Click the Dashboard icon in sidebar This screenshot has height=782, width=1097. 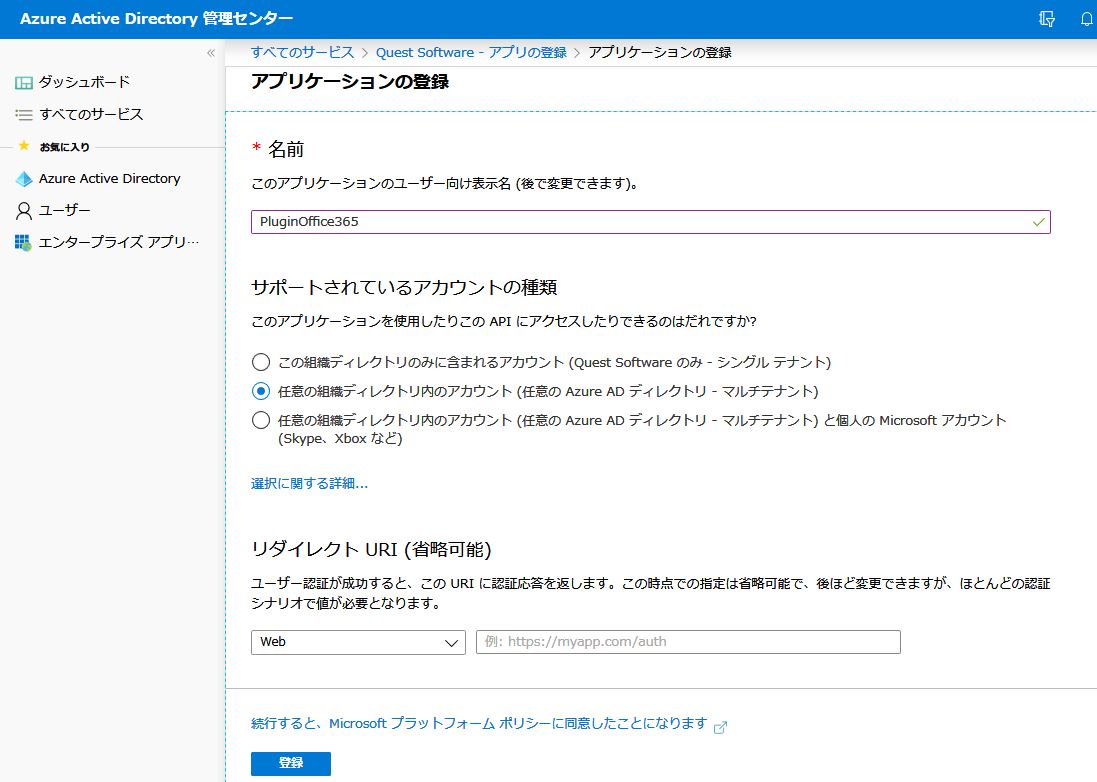24,83
